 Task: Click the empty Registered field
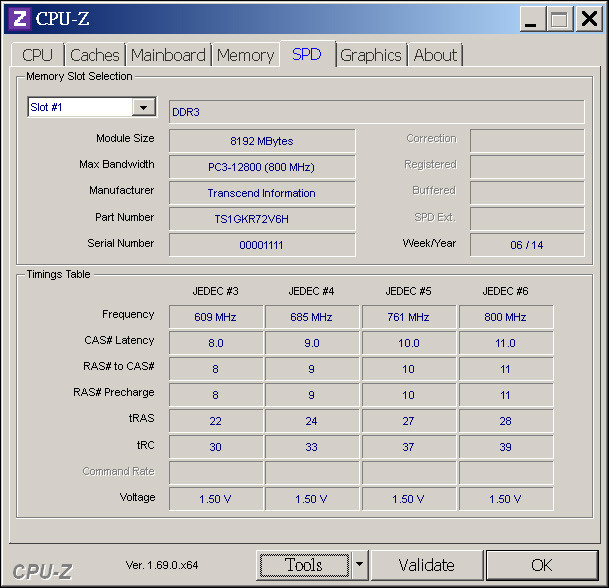[527, 167]
